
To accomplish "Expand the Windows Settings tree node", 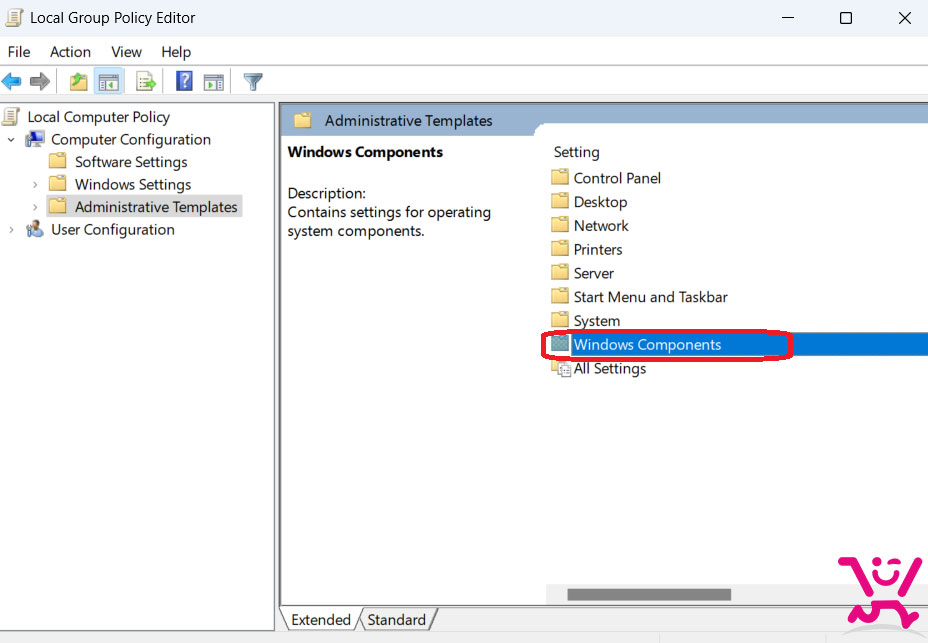I will 35,185.
